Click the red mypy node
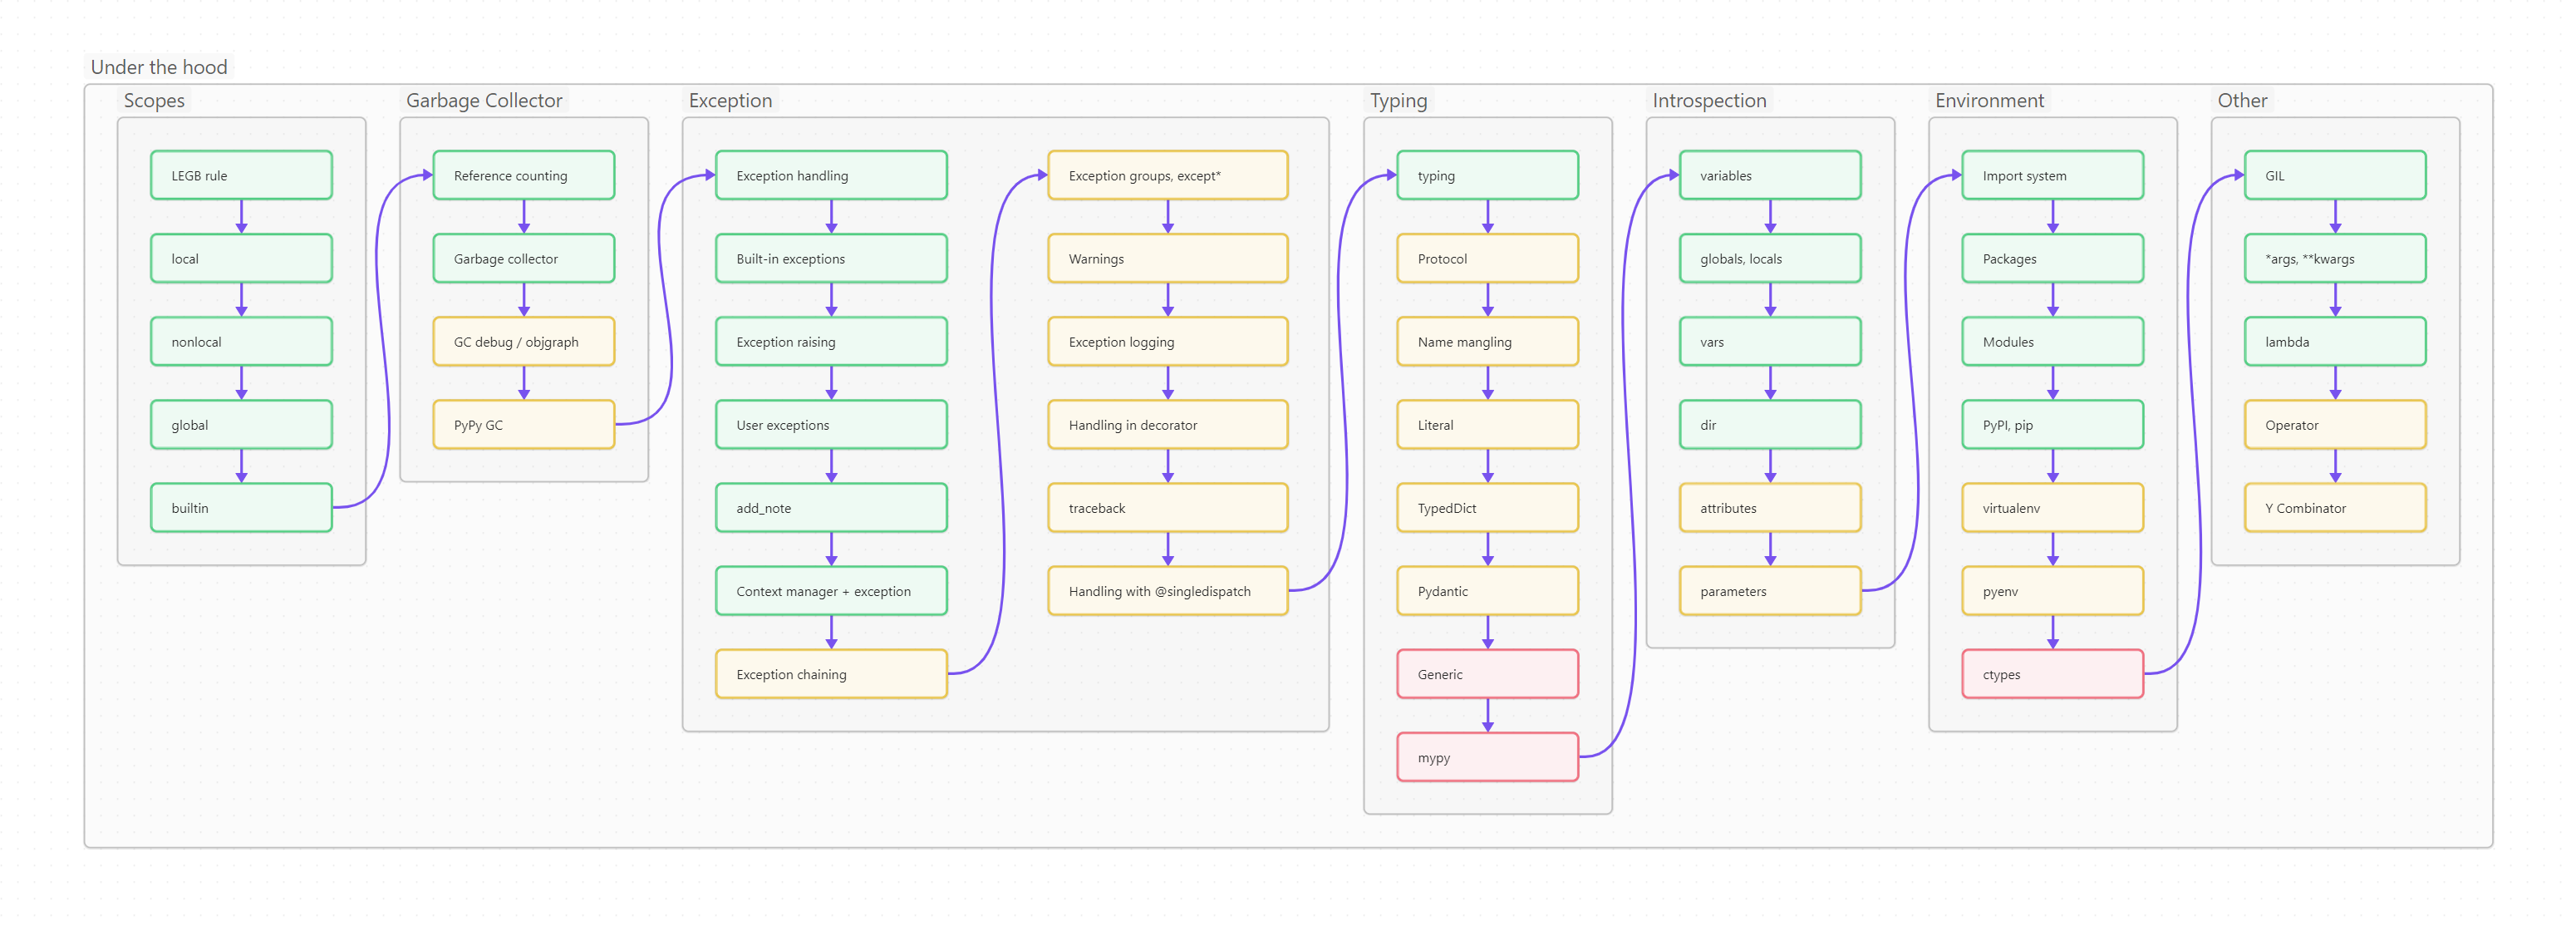 (1487, 757)
